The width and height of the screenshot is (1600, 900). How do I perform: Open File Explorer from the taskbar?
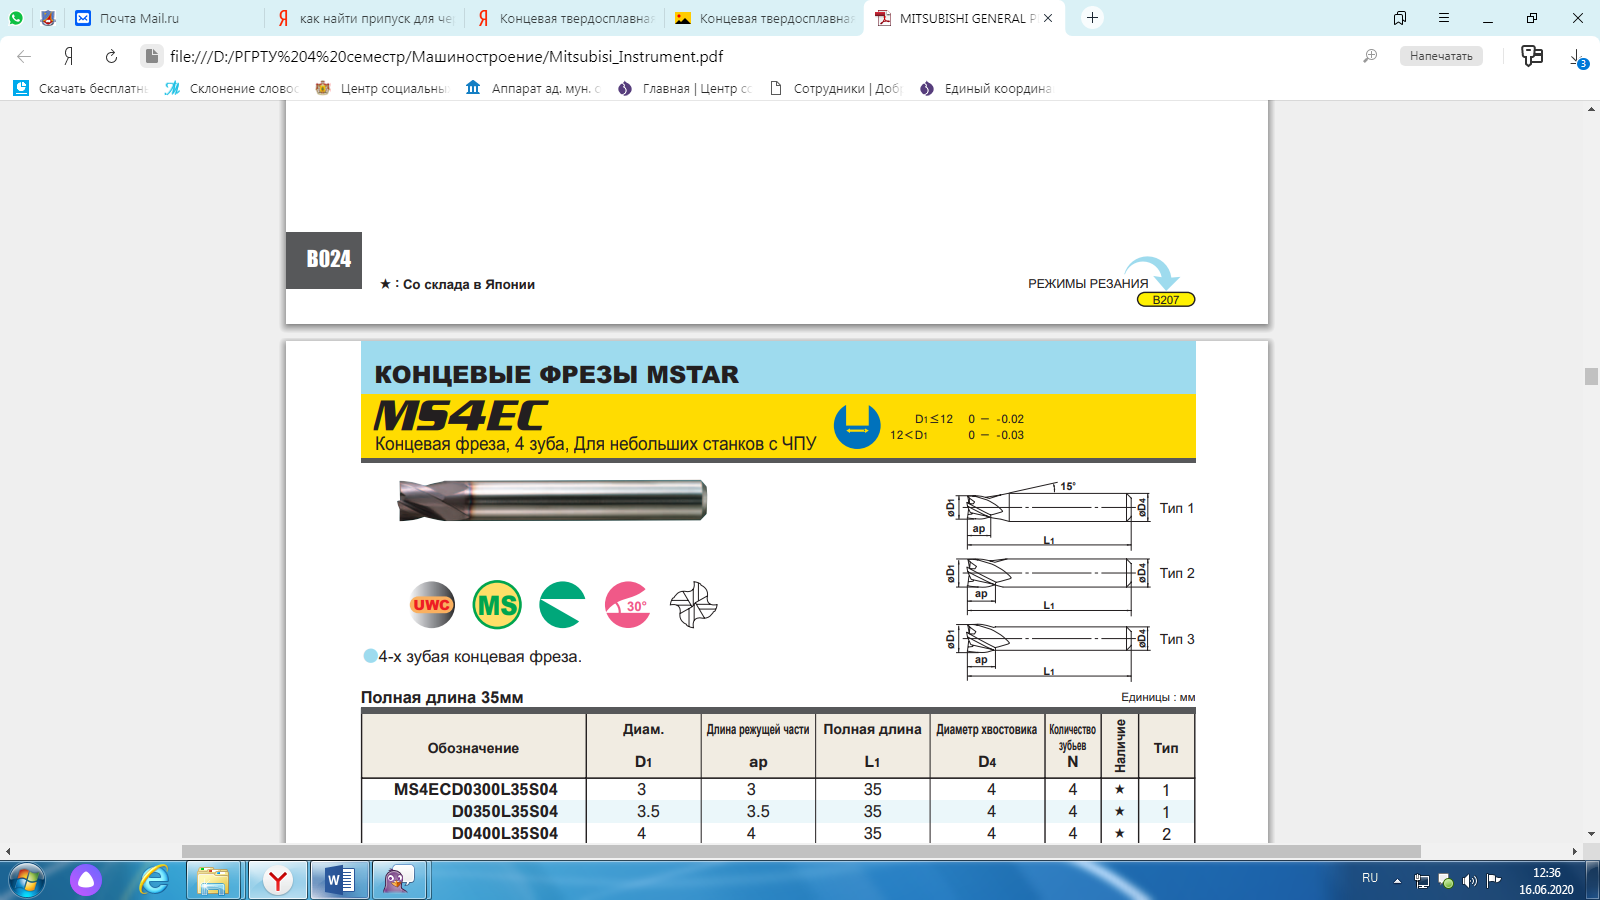pyautogui.click(x=213, y=880)
